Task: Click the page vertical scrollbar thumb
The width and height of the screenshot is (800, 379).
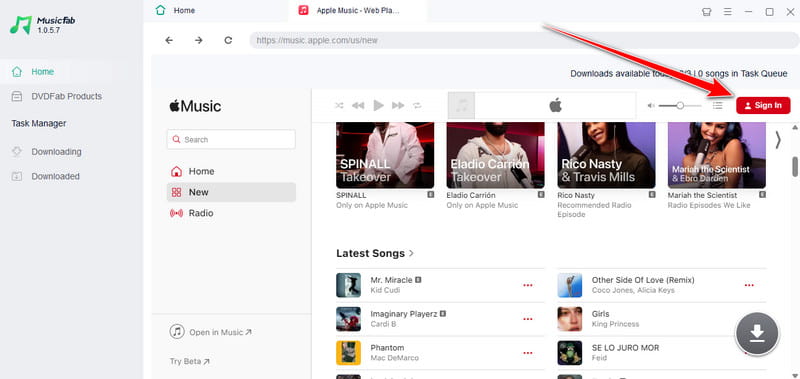Action: coord(794,167)
